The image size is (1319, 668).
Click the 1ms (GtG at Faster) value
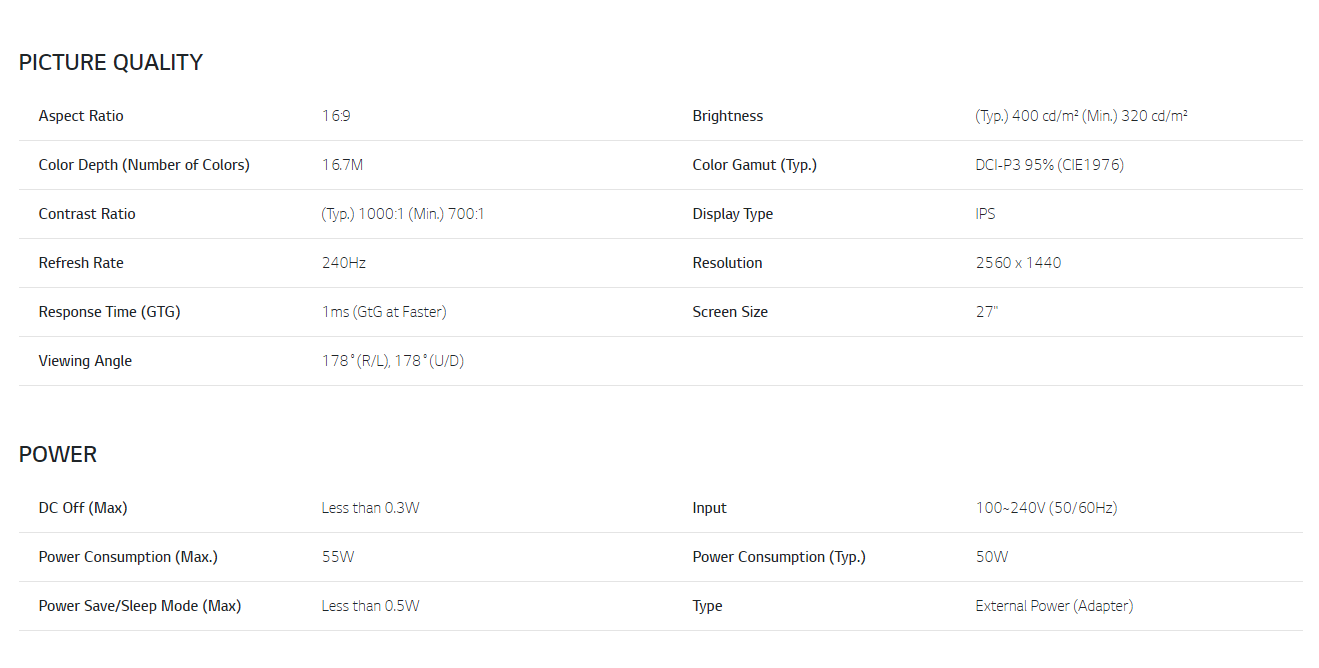coord(384,312)
